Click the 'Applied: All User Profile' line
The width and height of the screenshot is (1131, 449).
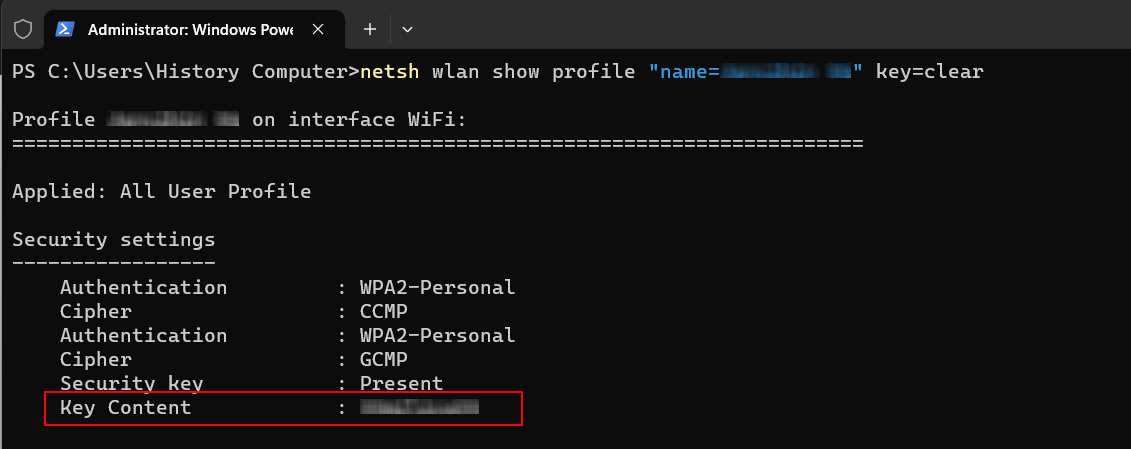coord(161,191)
